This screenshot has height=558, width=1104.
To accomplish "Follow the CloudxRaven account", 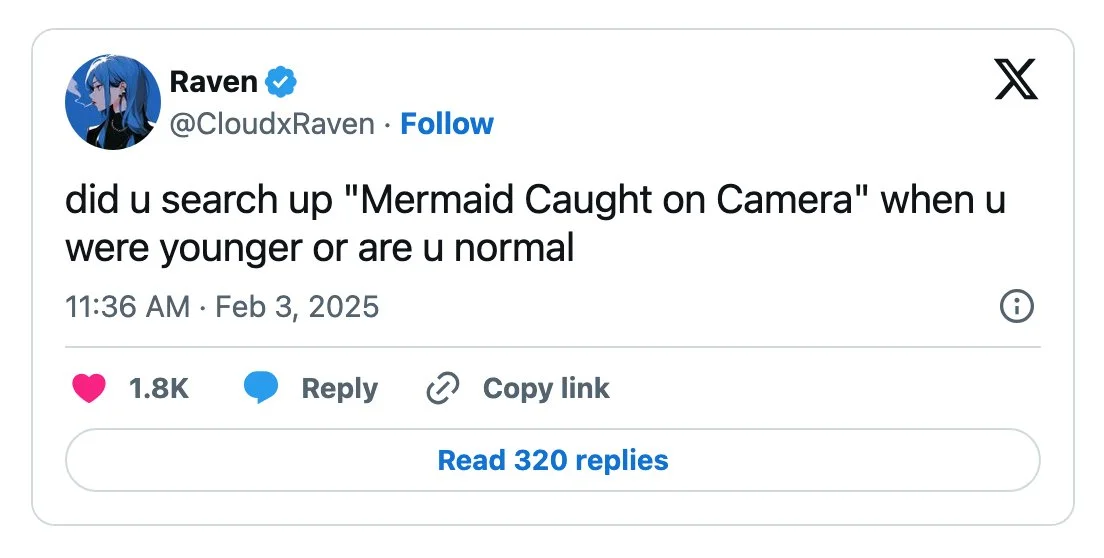I will [x=447, y=124].
